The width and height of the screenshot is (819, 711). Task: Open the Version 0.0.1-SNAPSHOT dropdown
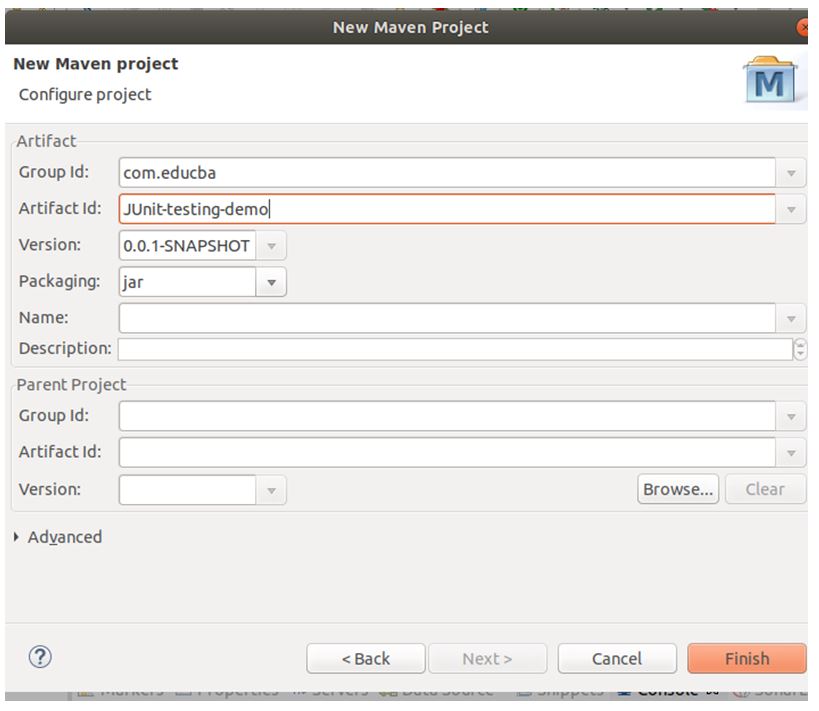(272, 245)
